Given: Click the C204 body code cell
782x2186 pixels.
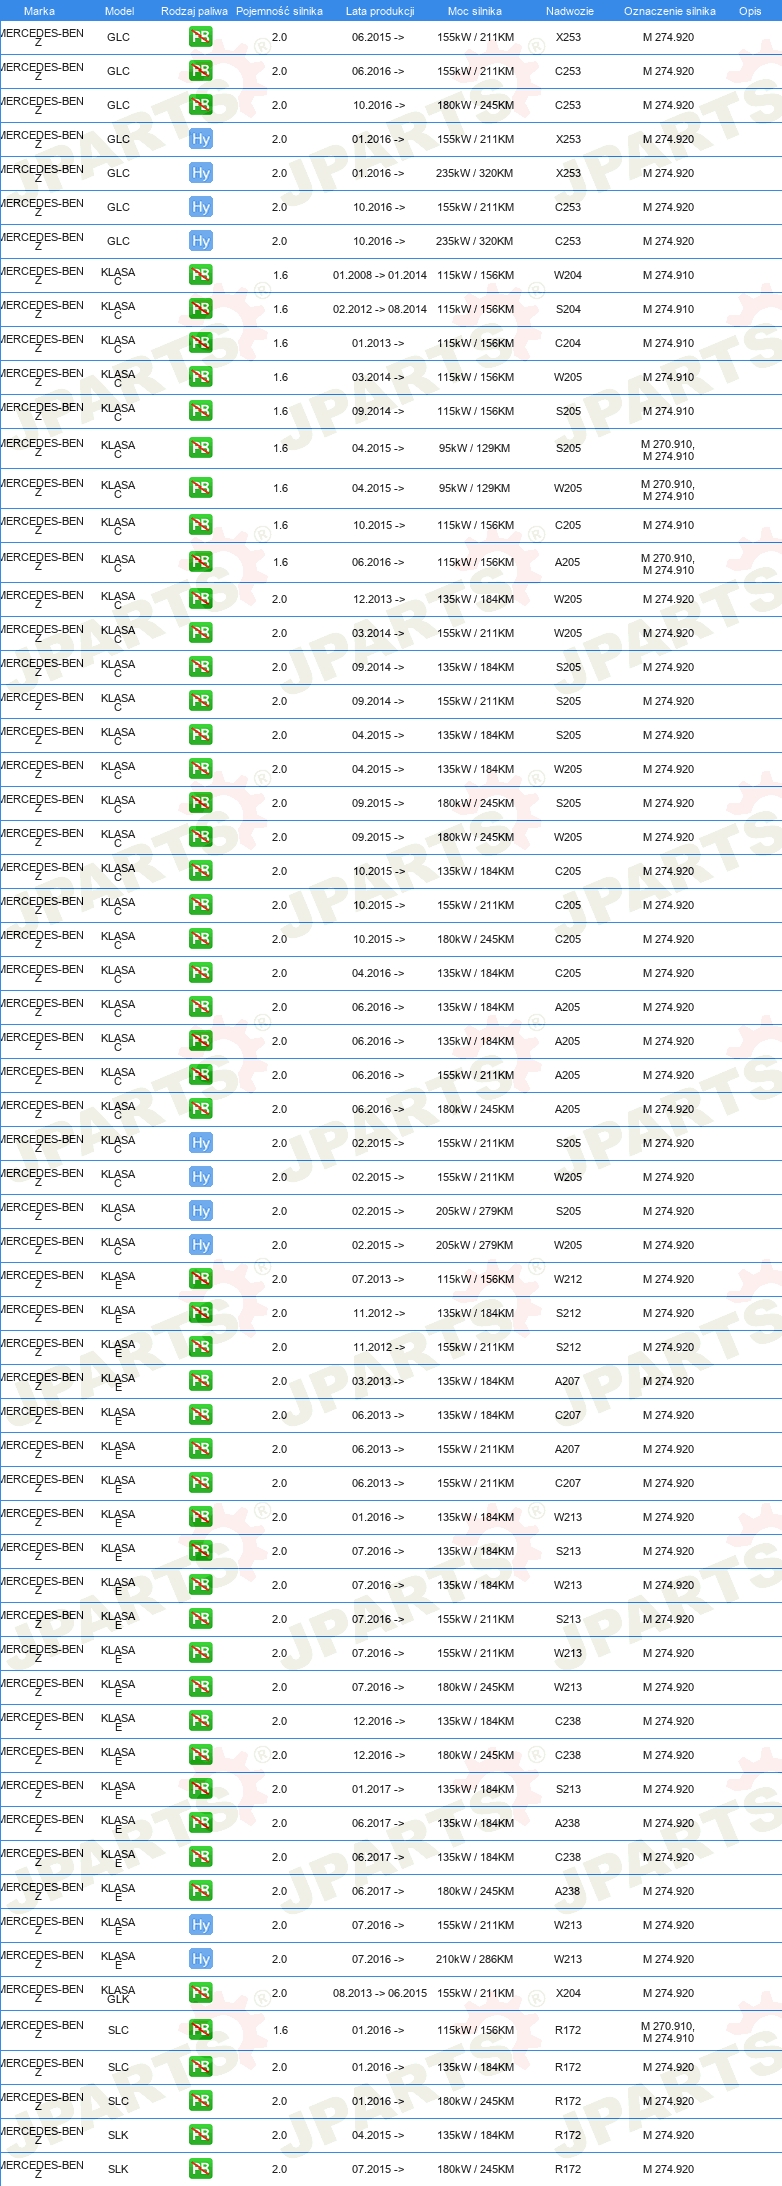Looking at the screenshot, I should click(568, 344).
